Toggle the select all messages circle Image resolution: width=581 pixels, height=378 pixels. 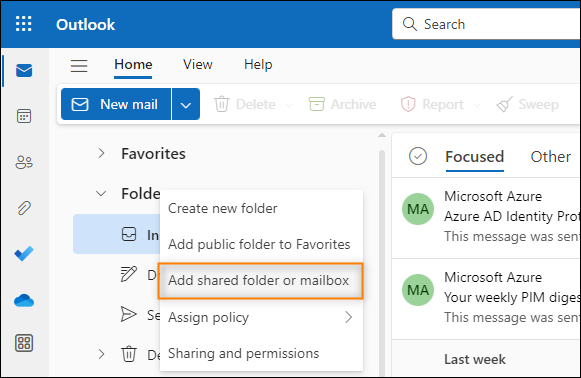click(x=418, y=156)
